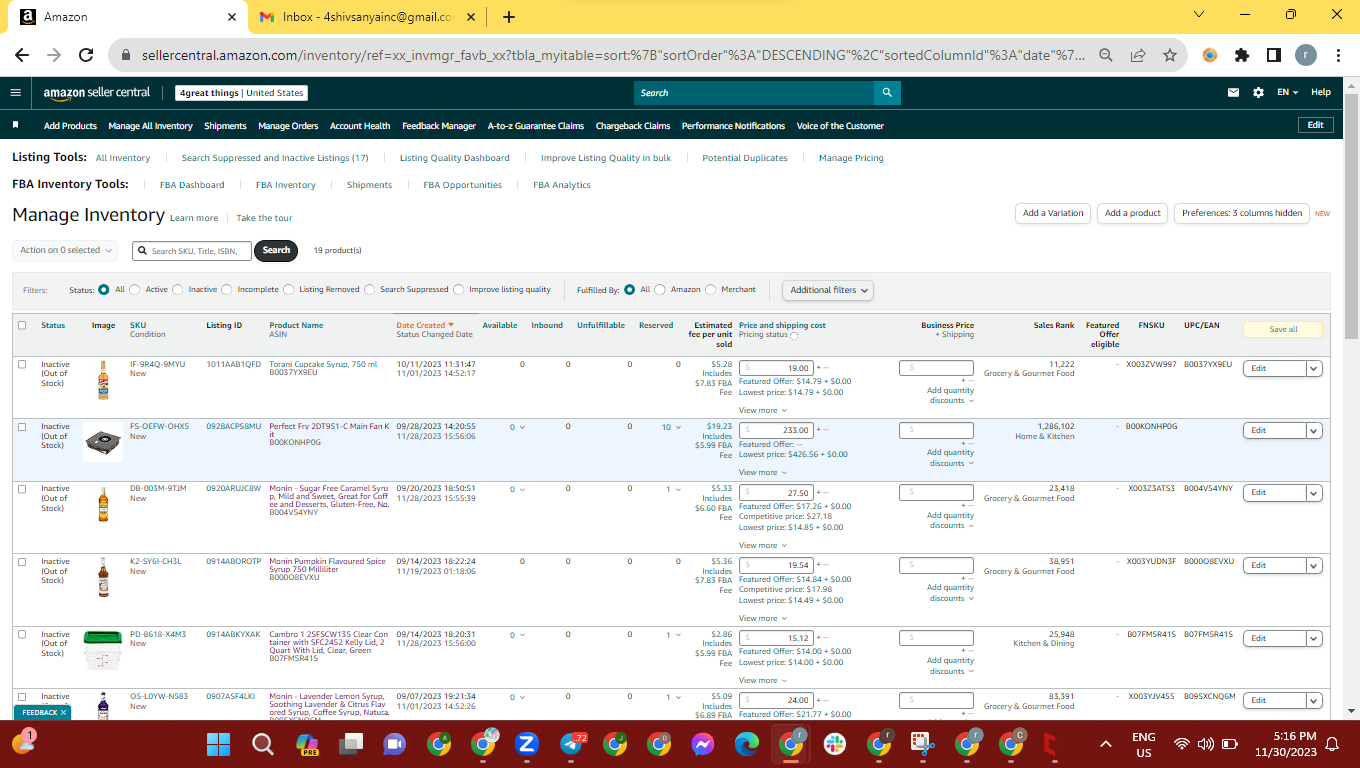
Task: Select the Incomplete status filter
Action: [x=228, y=290]
